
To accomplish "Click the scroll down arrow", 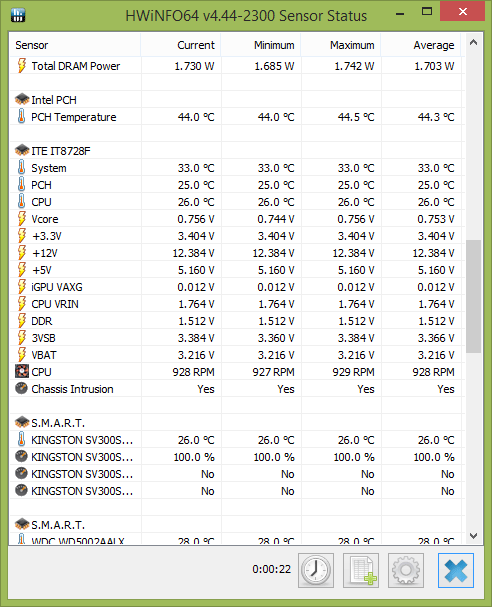I will [x=473, y=536].
